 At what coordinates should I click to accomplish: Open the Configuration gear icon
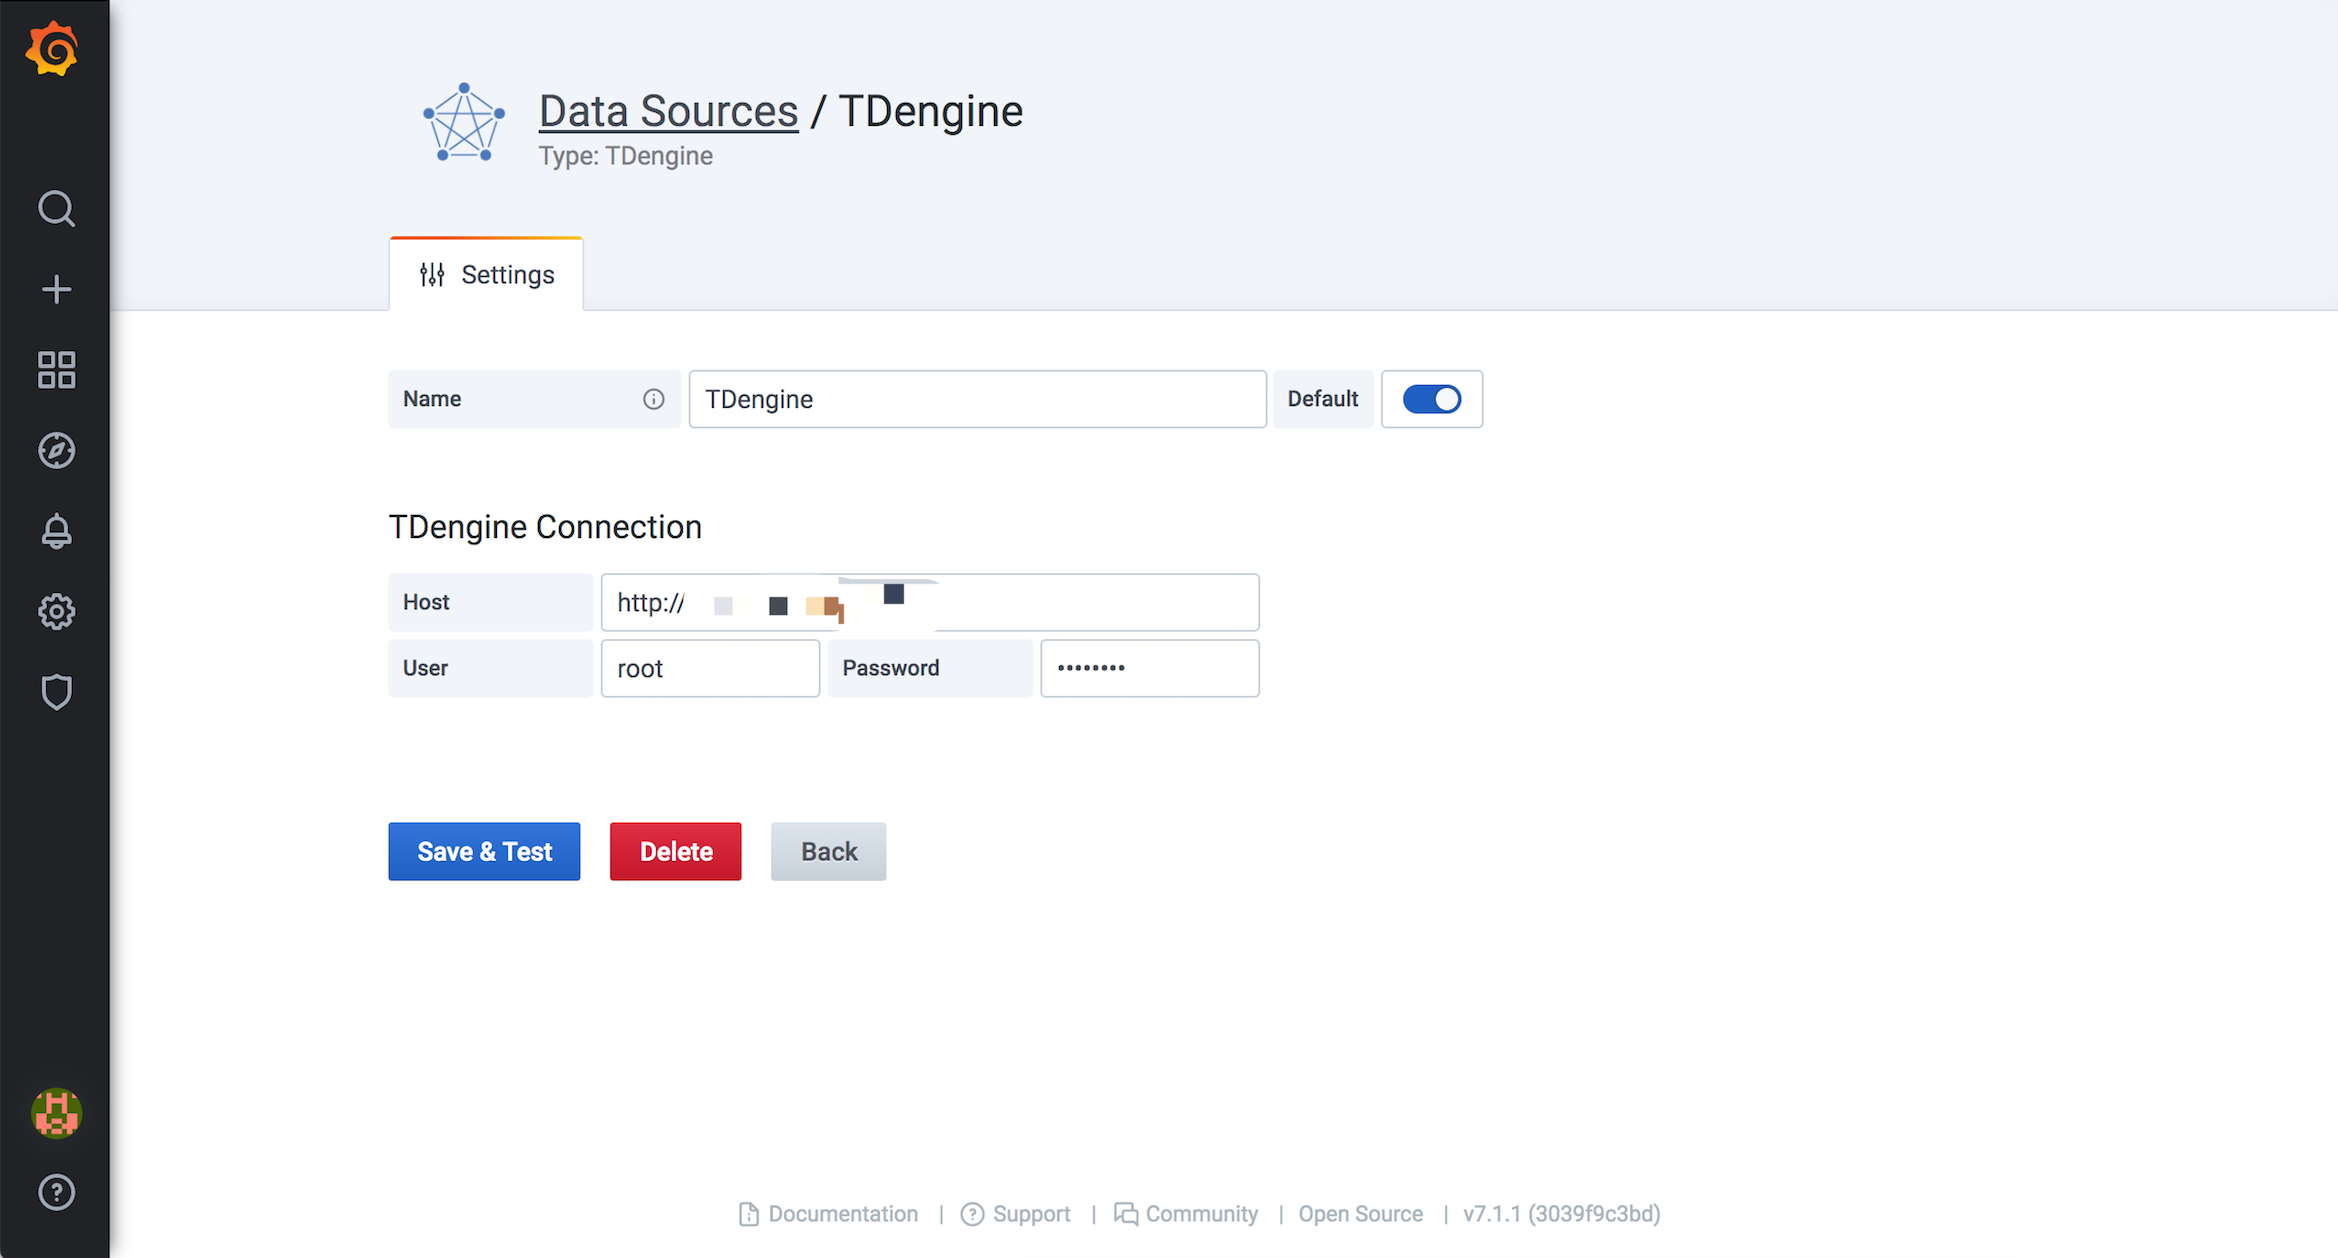(x=56, y=611)
